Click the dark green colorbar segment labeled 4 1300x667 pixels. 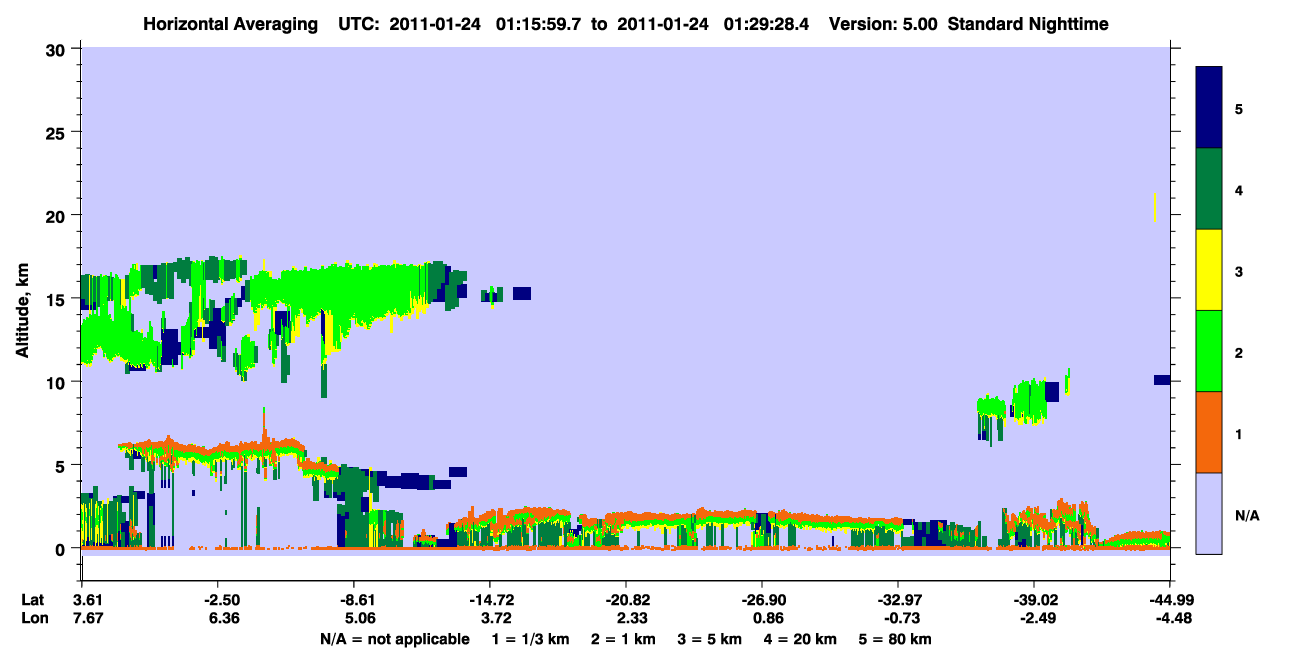[x=1210, y=189]
